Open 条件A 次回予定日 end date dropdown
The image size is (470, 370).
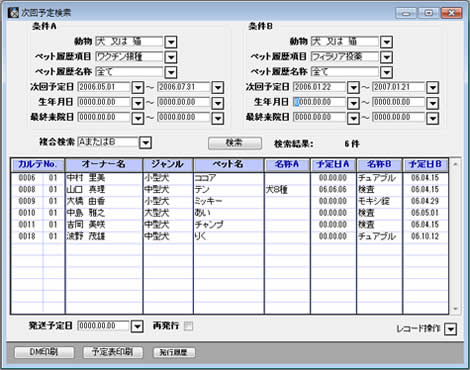pyautogui.click(x=218, y=88)
